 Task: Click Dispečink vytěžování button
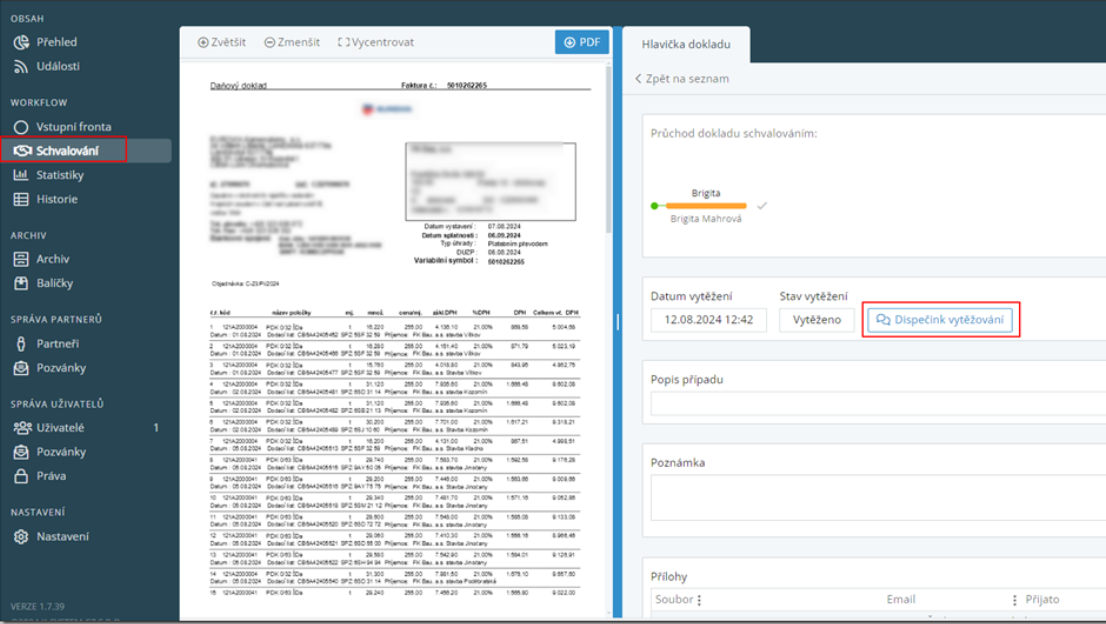coord(940,320)
